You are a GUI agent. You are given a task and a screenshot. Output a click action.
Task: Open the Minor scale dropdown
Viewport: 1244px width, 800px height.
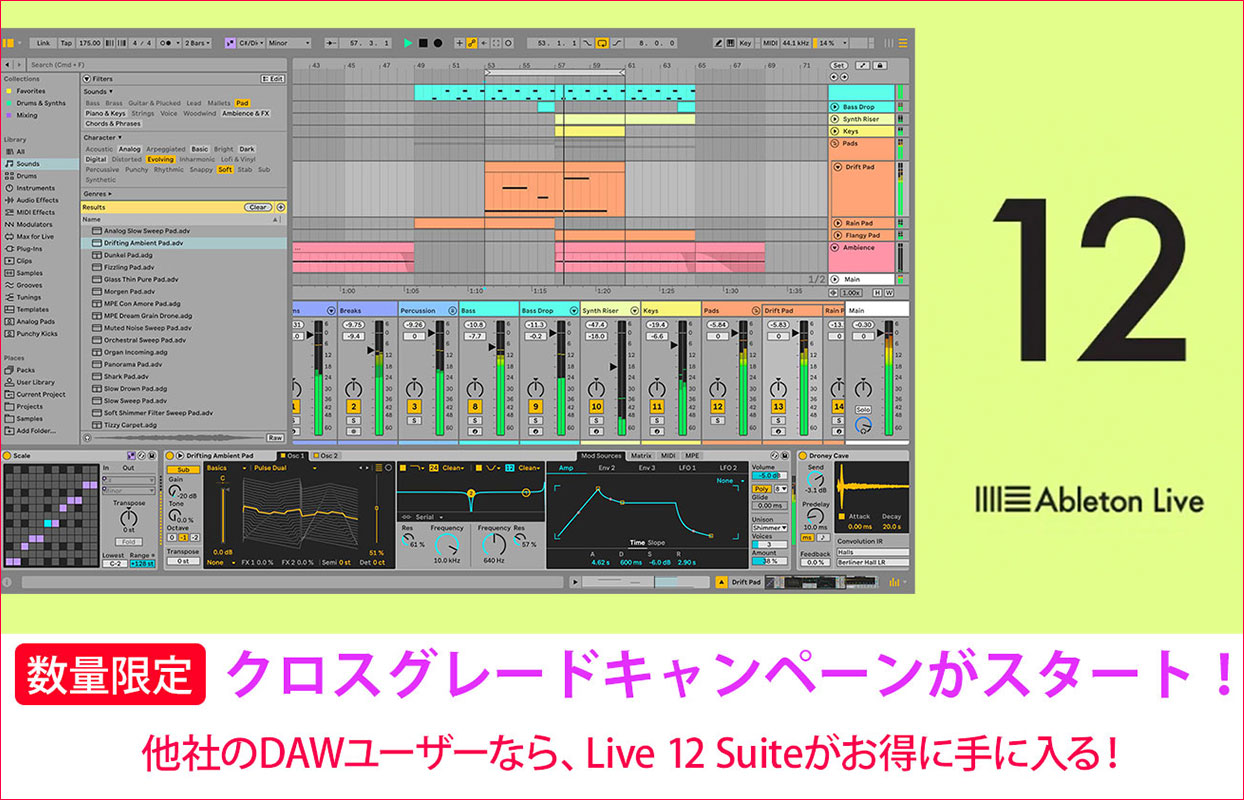point(289,43)
